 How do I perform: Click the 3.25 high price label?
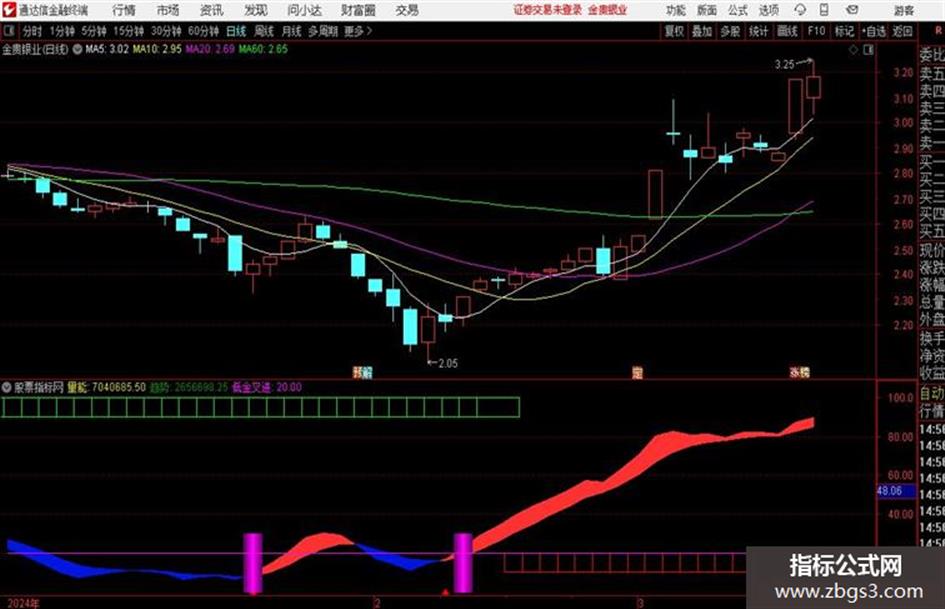784,65
